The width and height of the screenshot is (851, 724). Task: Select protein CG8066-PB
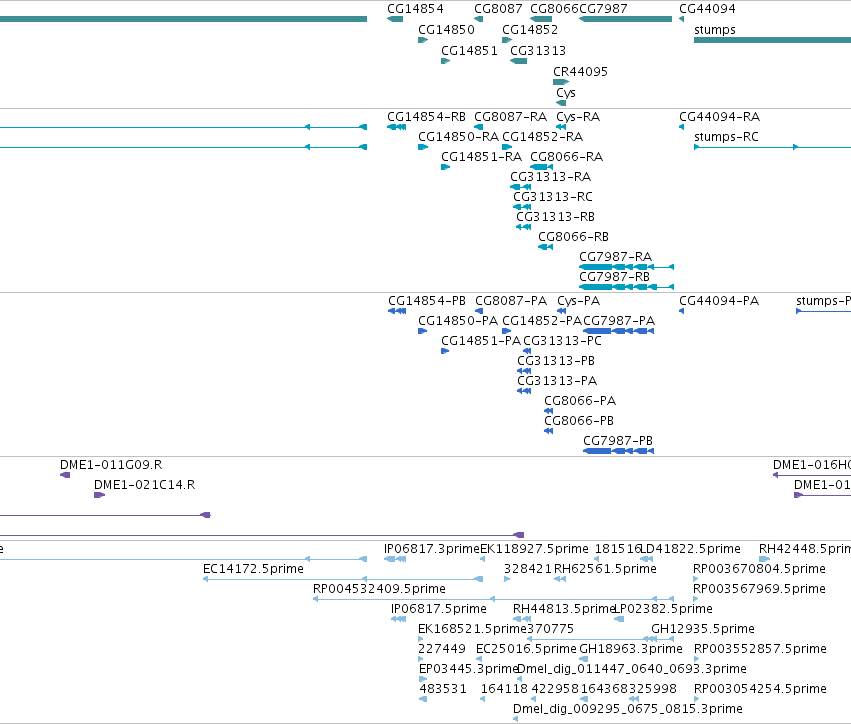click(579, 421)
